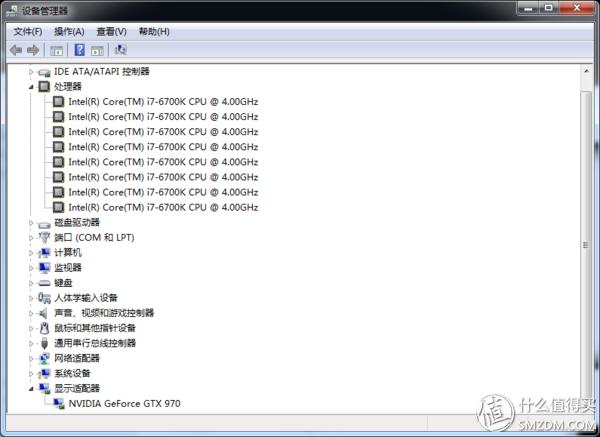Viewport: 600px width, 437px height.
Task: Select the 磁盘驱动器 category label
Action: pos(77,222)
